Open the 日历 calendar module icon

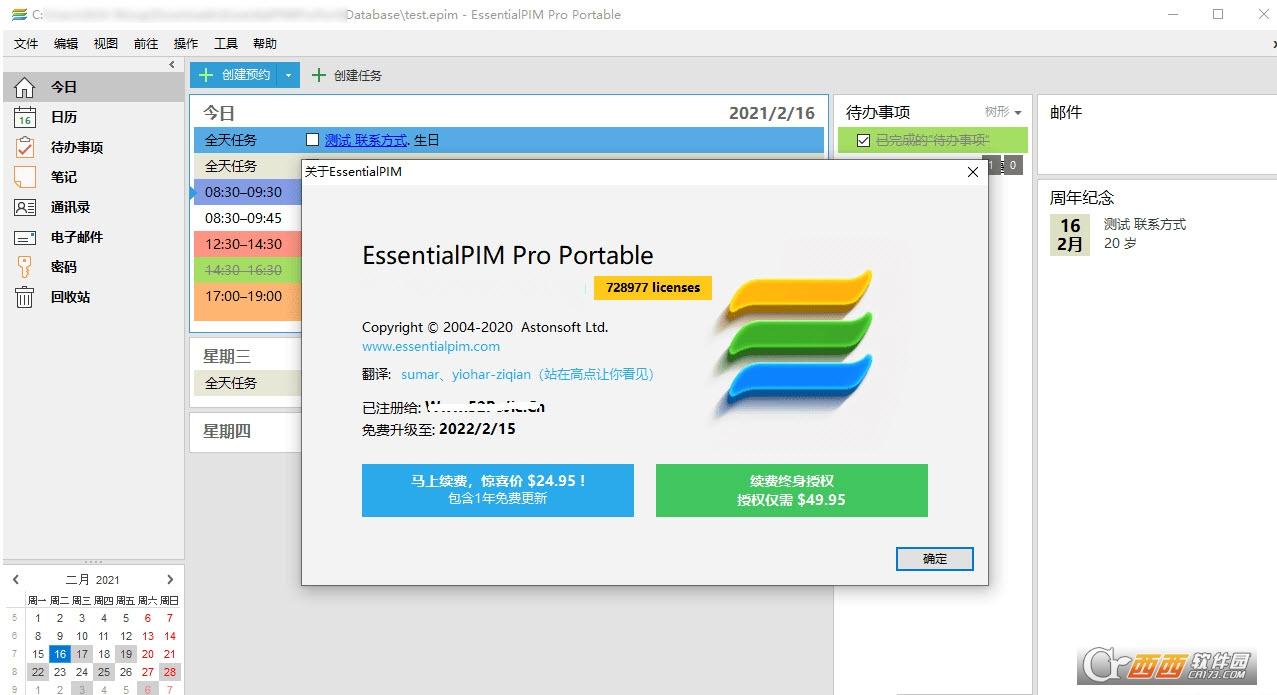(24, 117)
